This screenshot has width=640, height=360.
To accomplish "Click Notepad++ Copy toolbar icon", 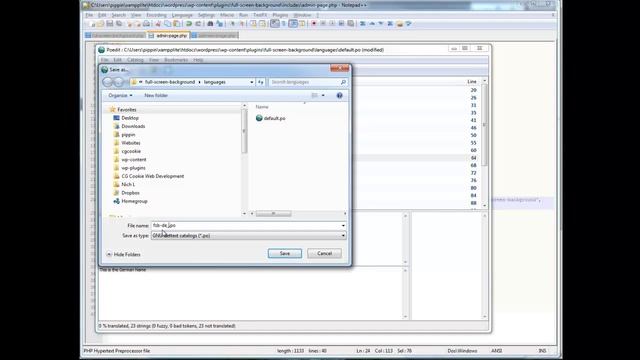I will (x=167, y=24).
